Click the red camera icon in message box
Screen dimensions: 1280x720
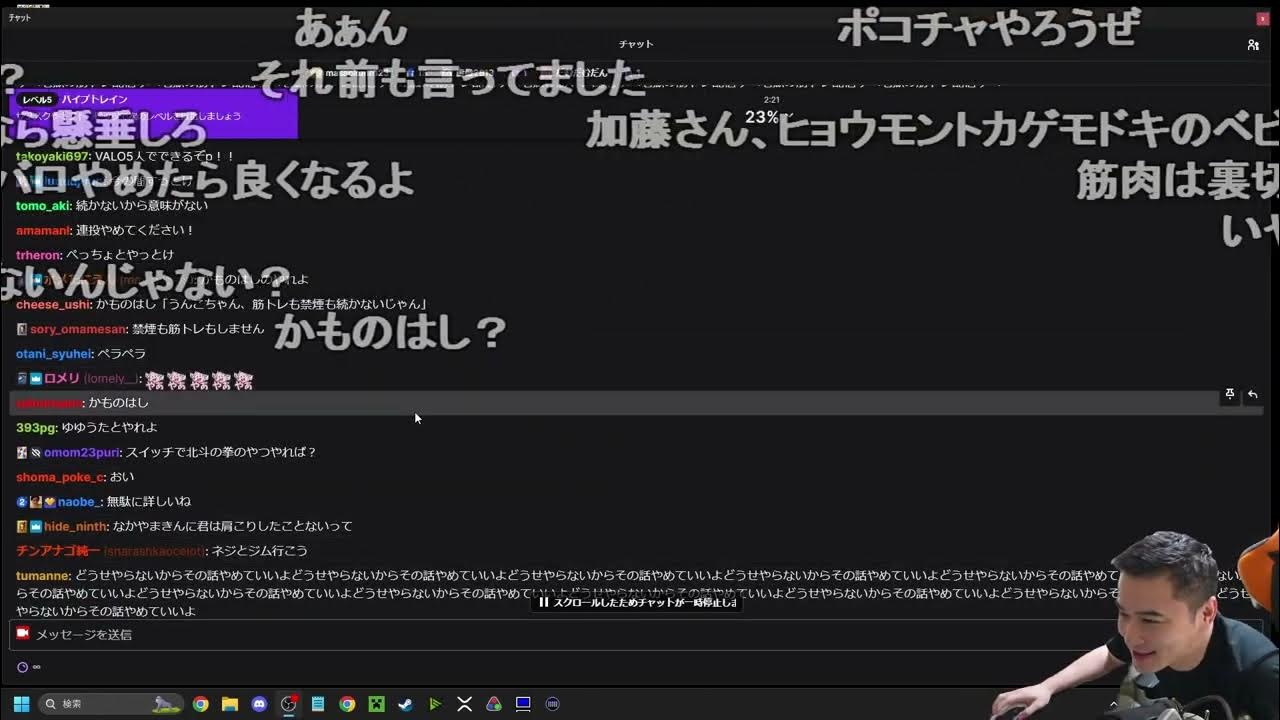pyautogui.click(x=23, y=633)
